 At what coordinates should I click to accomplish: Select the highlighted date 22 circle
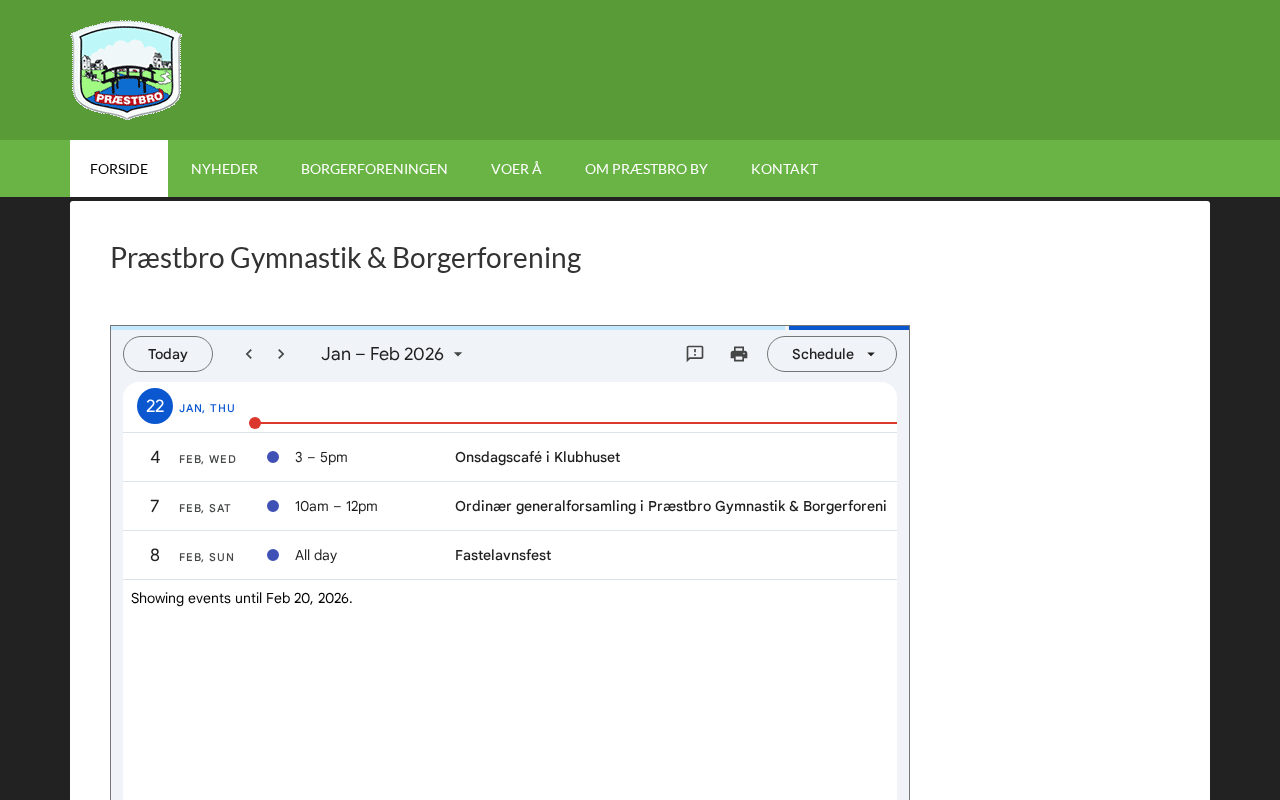155,406
